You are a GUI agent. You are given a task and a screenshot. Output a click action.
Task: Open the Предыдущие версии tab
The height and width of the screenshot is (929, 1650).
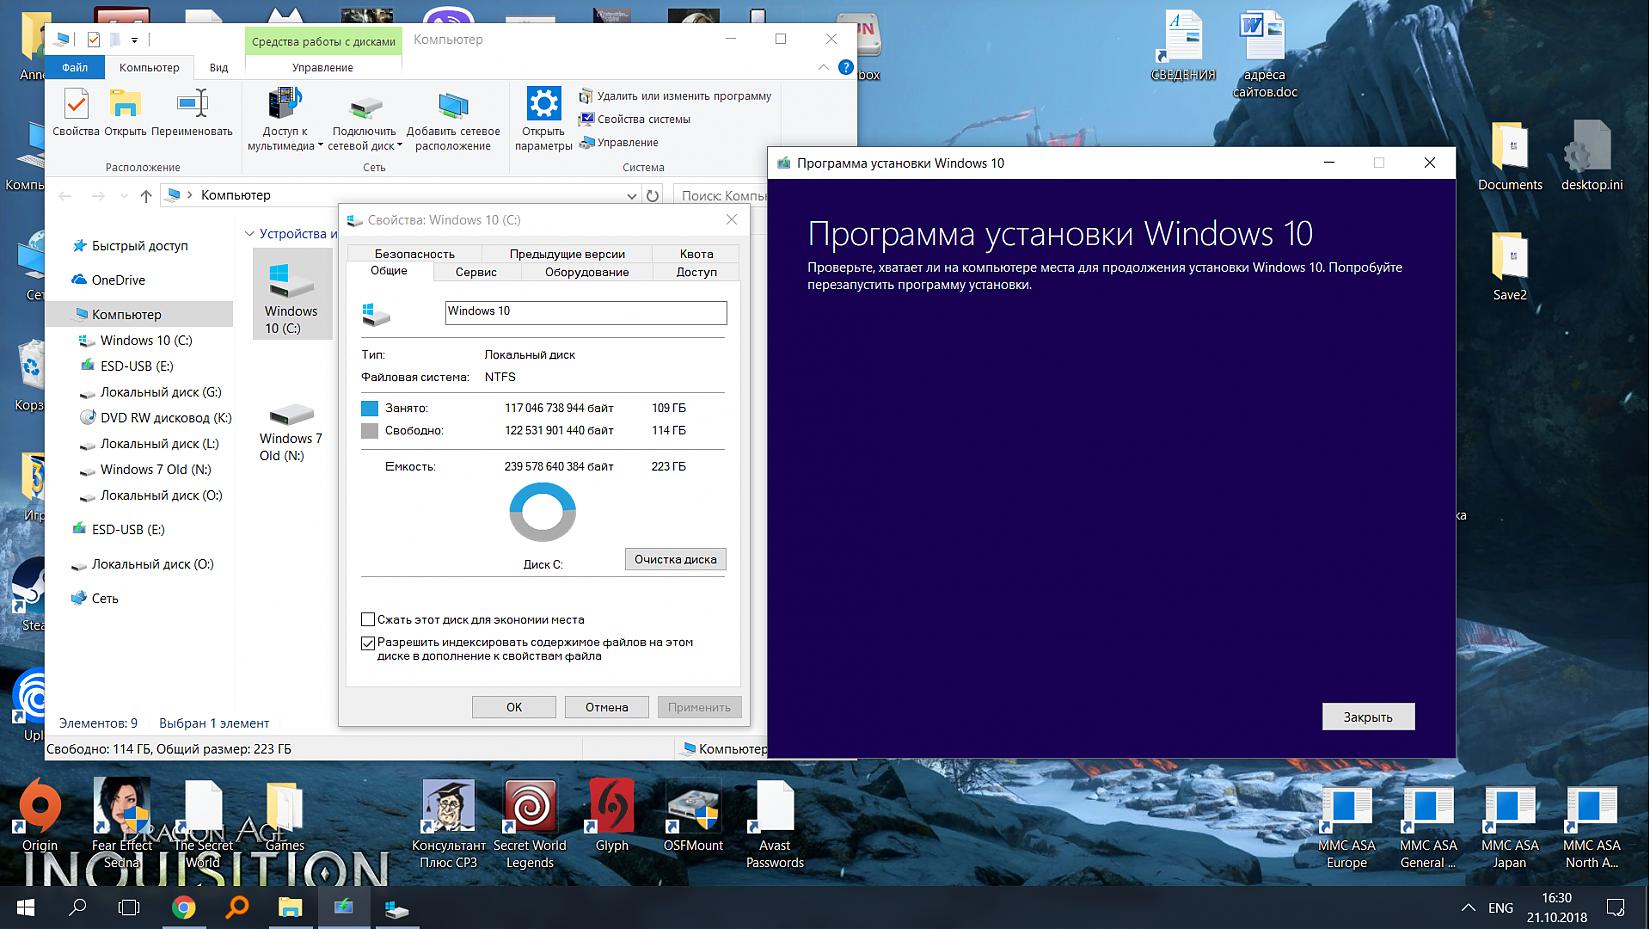[x=567, y=254]
